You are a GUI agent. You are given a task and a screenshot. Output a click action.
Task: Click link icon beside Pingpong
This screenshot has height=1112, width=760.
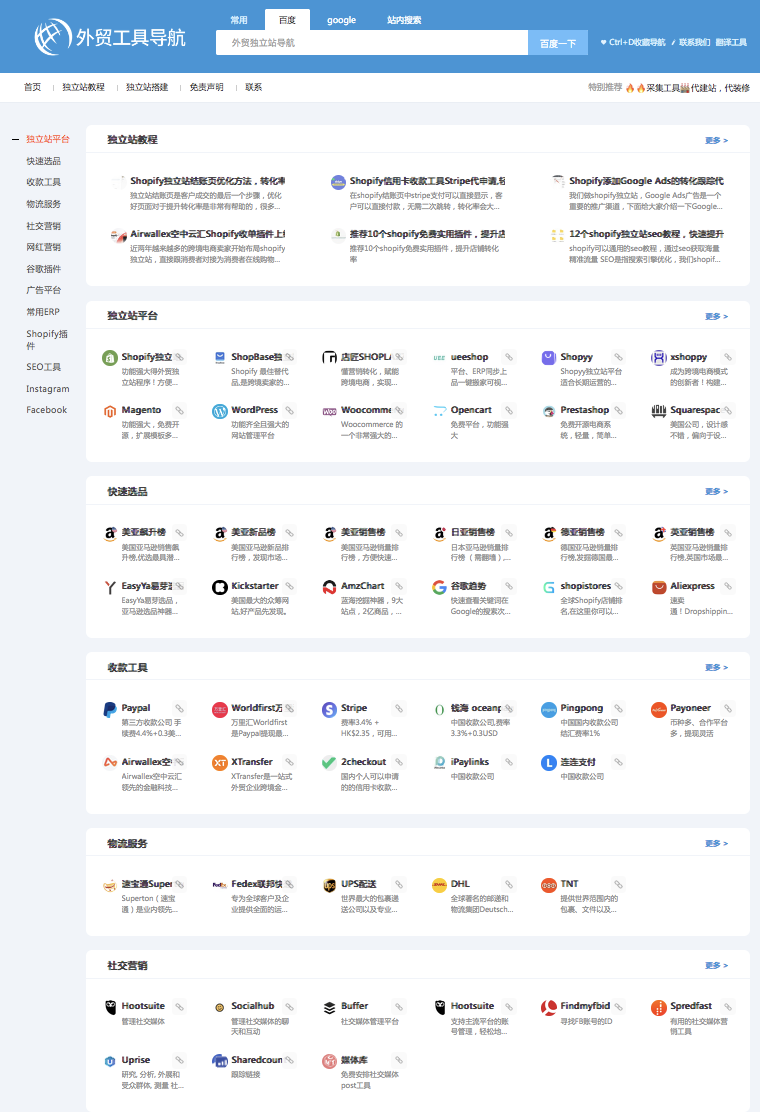tap(618, 708)
